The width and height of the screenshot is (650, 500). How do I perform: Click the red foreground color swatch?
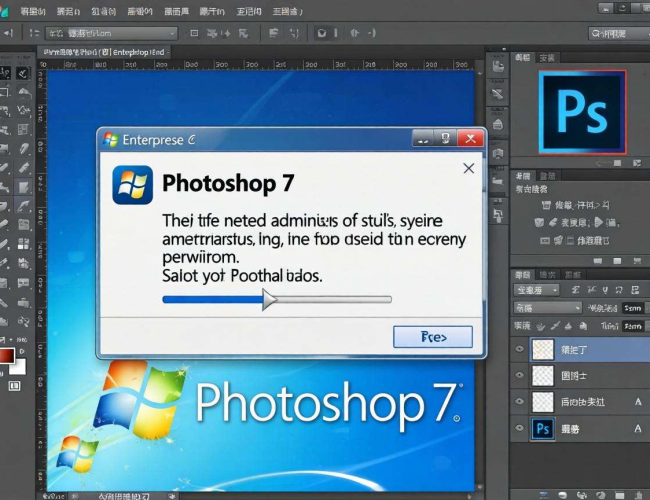click(x=7, y=356)
